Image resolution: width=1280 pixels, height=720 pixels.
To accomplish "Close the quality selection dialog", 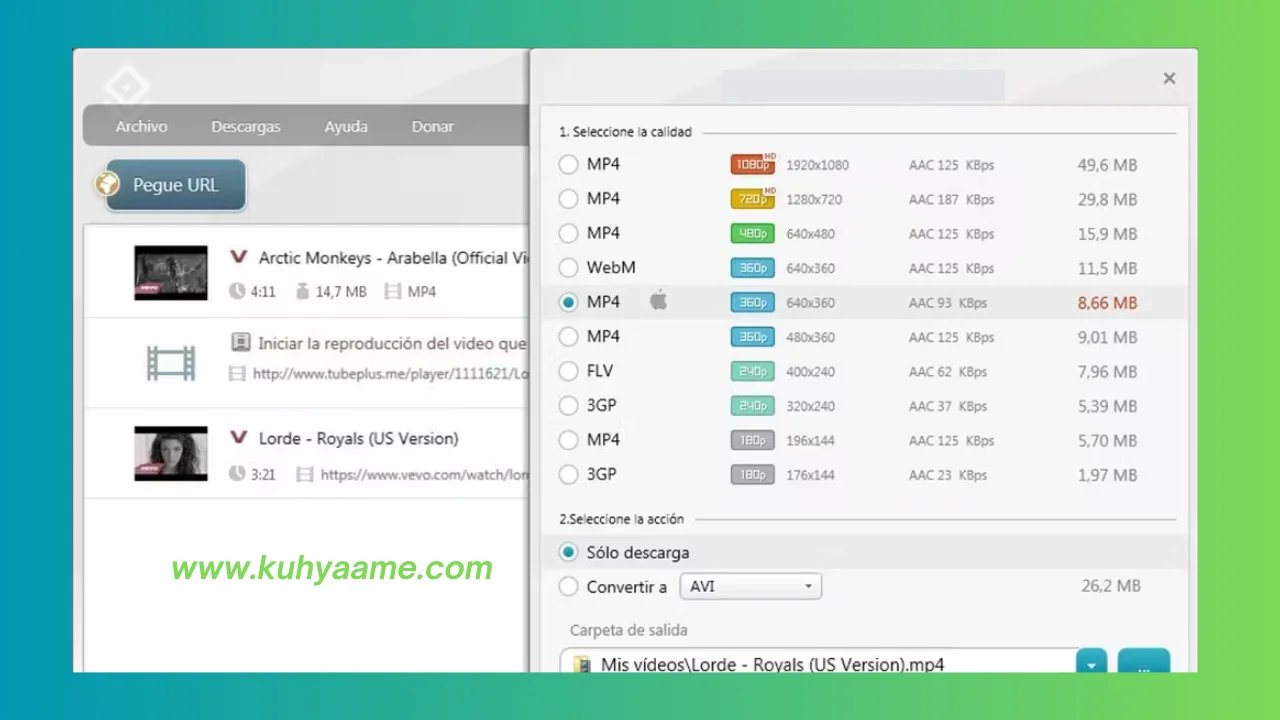I will point(1169,78).
